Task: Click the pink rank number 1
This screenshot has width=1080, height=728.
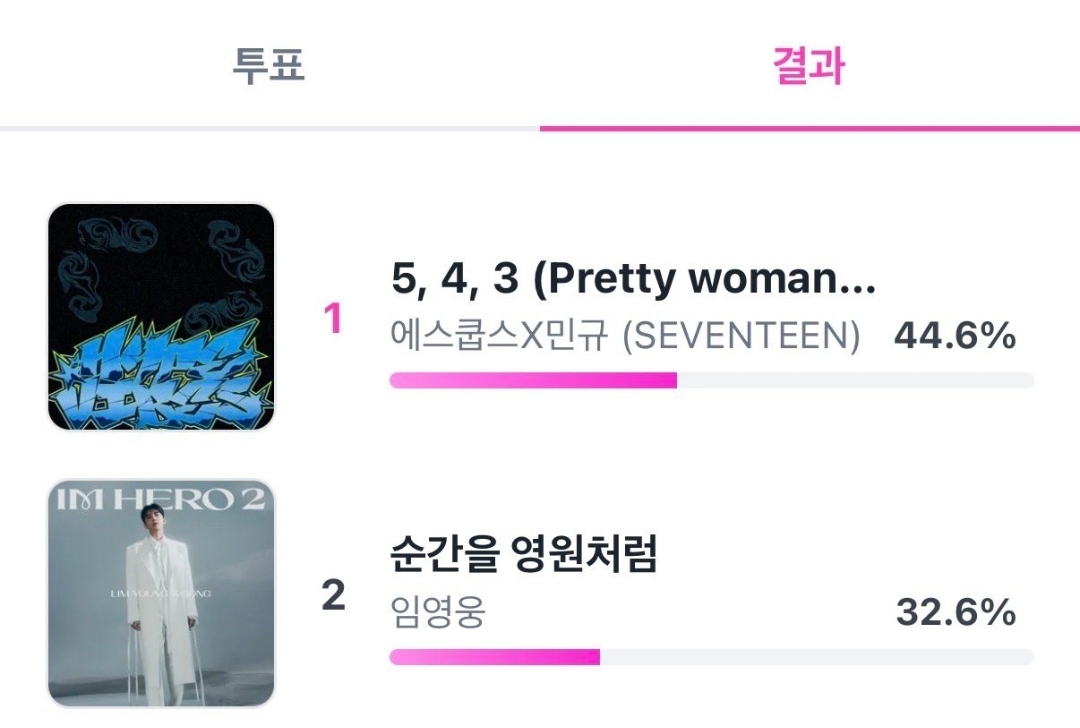Action: point(333,318)
